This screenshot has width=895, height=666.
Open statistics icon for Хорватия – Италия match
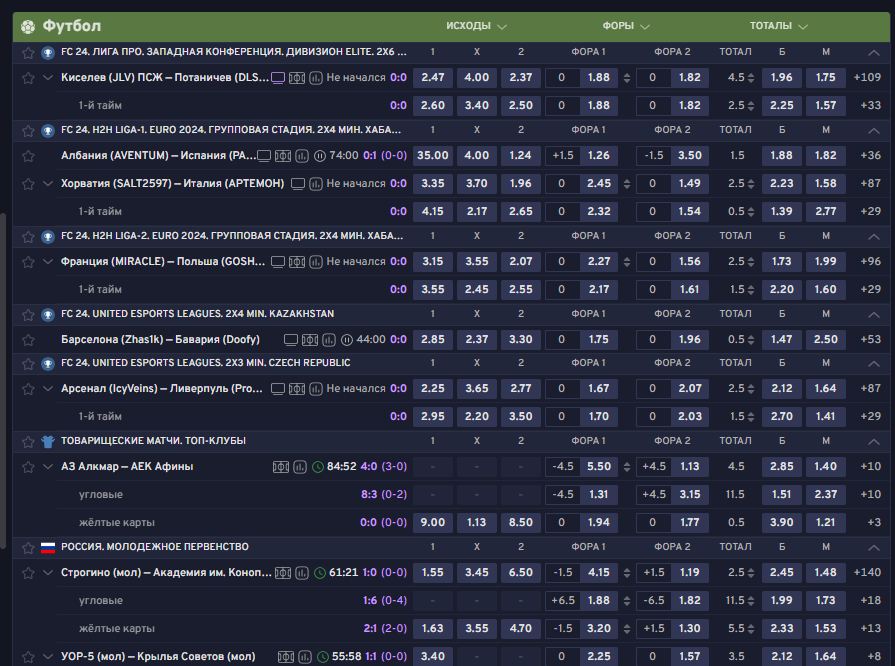coord(315,183)
